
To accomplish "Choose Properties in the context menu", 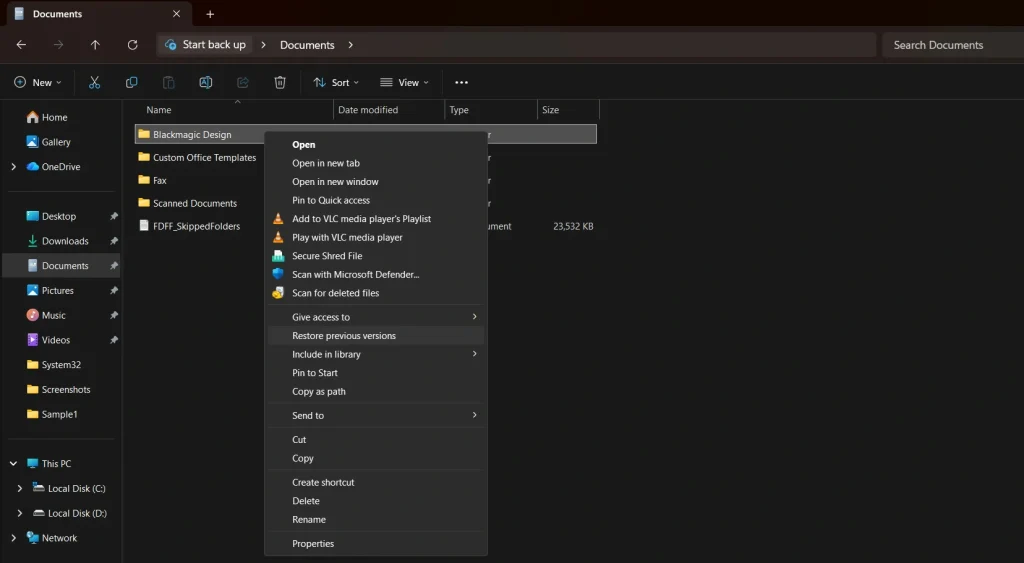I will pyautogui.click(x=376, y=543).
